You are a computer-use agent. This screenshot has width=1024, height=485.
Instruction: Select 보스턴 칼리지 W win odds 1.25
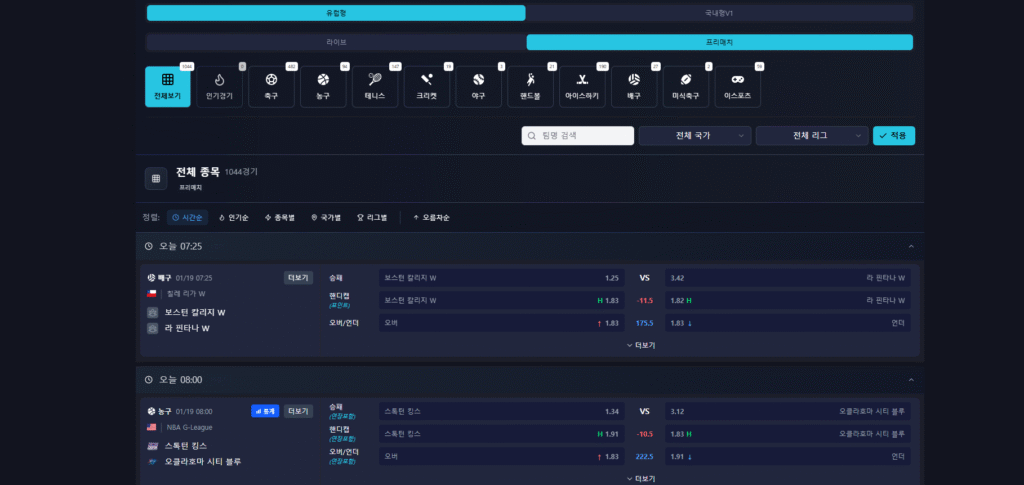pyautogui.click(x=501, y=278)
